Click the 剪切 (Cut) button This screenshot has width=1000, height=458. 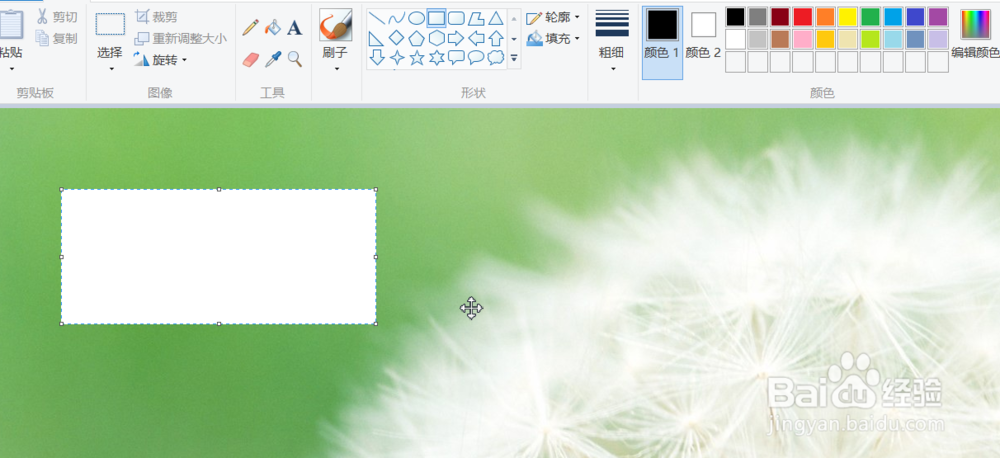tap(57, 17)
